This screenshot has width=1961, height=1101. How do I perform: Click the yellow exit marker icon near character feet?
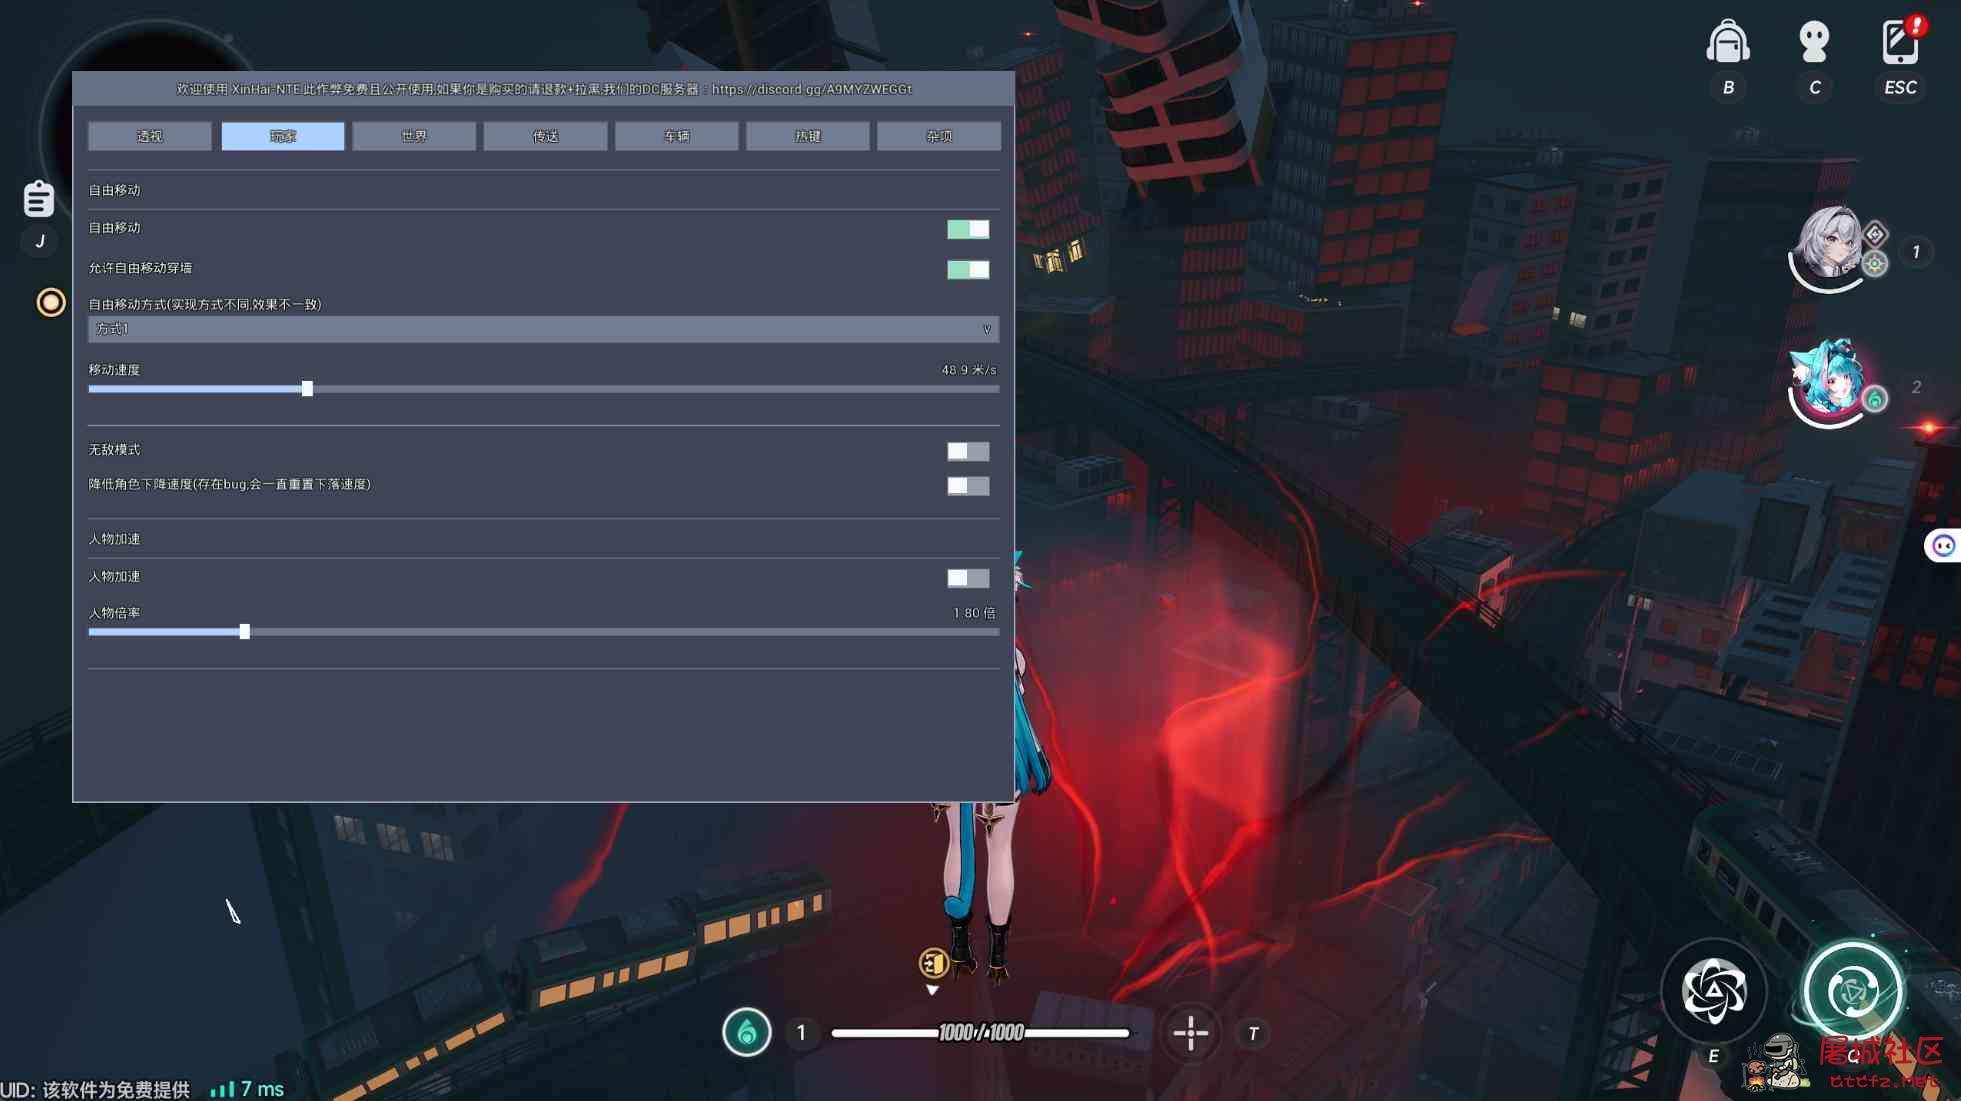(933, 963)
